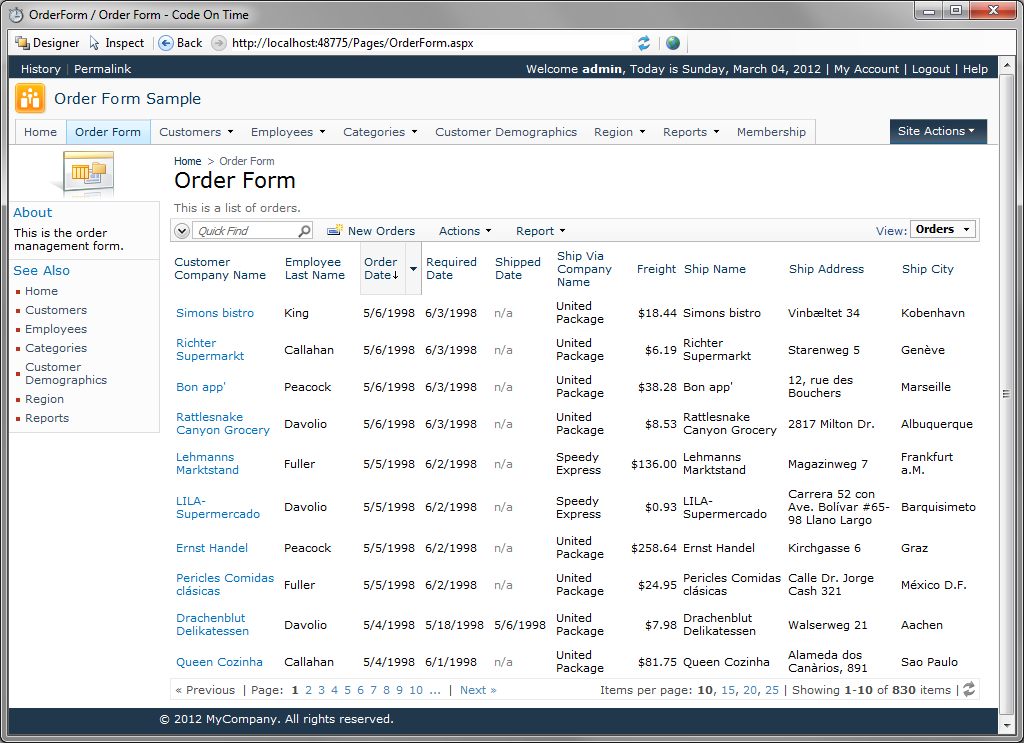This screenshot has width=1024, height=743.
Task: Open the Richter Supermarkt order
Action: coord(210,349)
